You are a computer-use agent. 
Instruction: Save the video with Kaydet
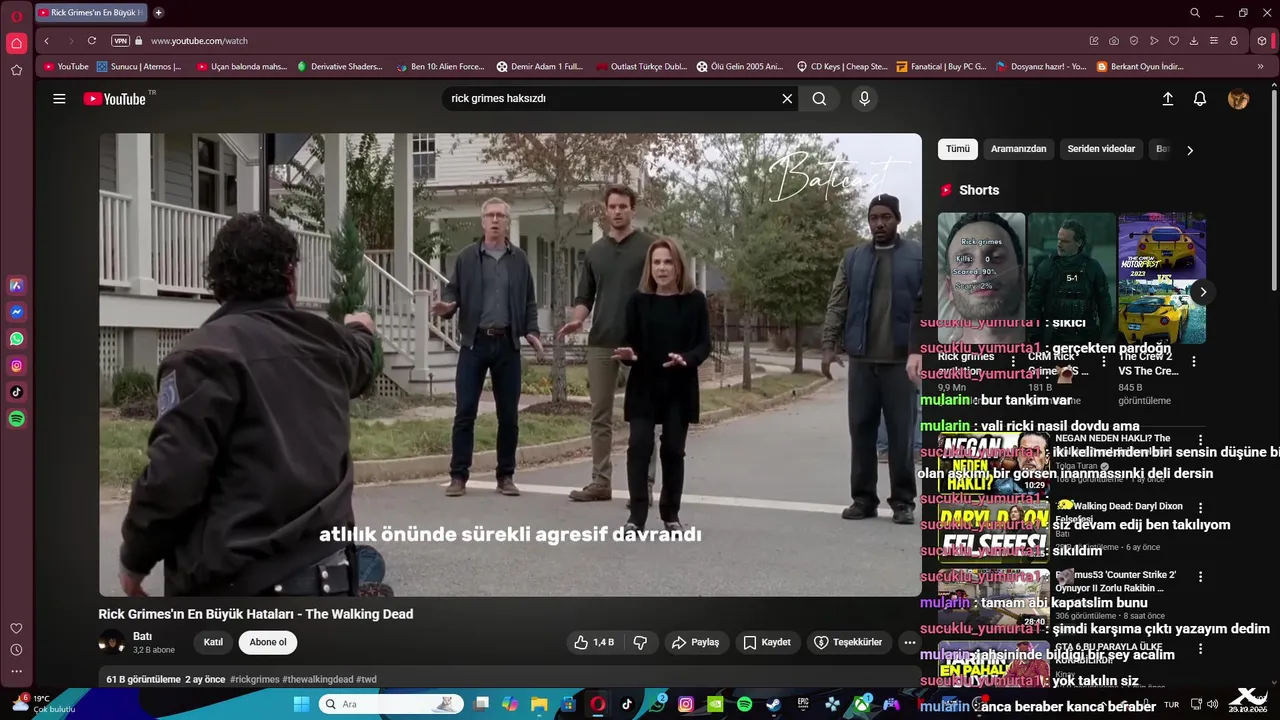tap(767, 642)
